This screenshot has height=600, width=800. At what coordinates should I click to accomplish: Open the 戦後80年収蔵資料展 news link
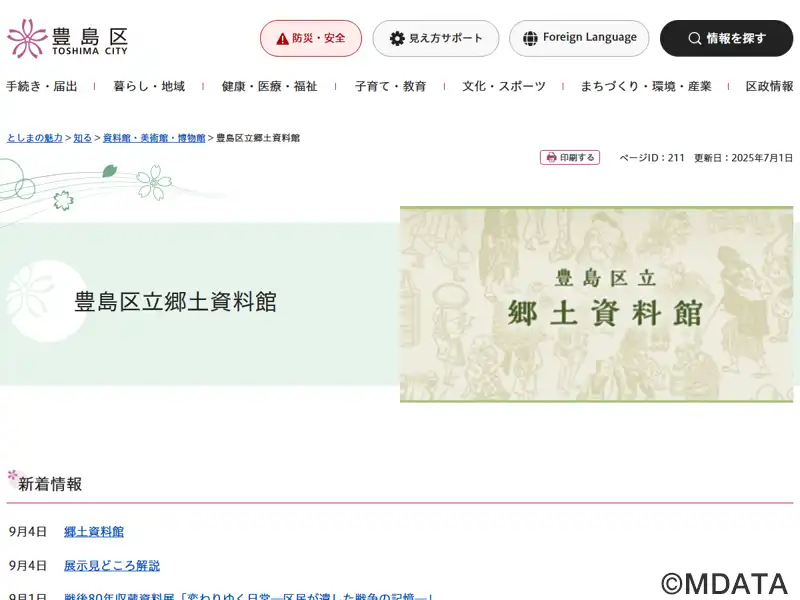click(248, 595)
